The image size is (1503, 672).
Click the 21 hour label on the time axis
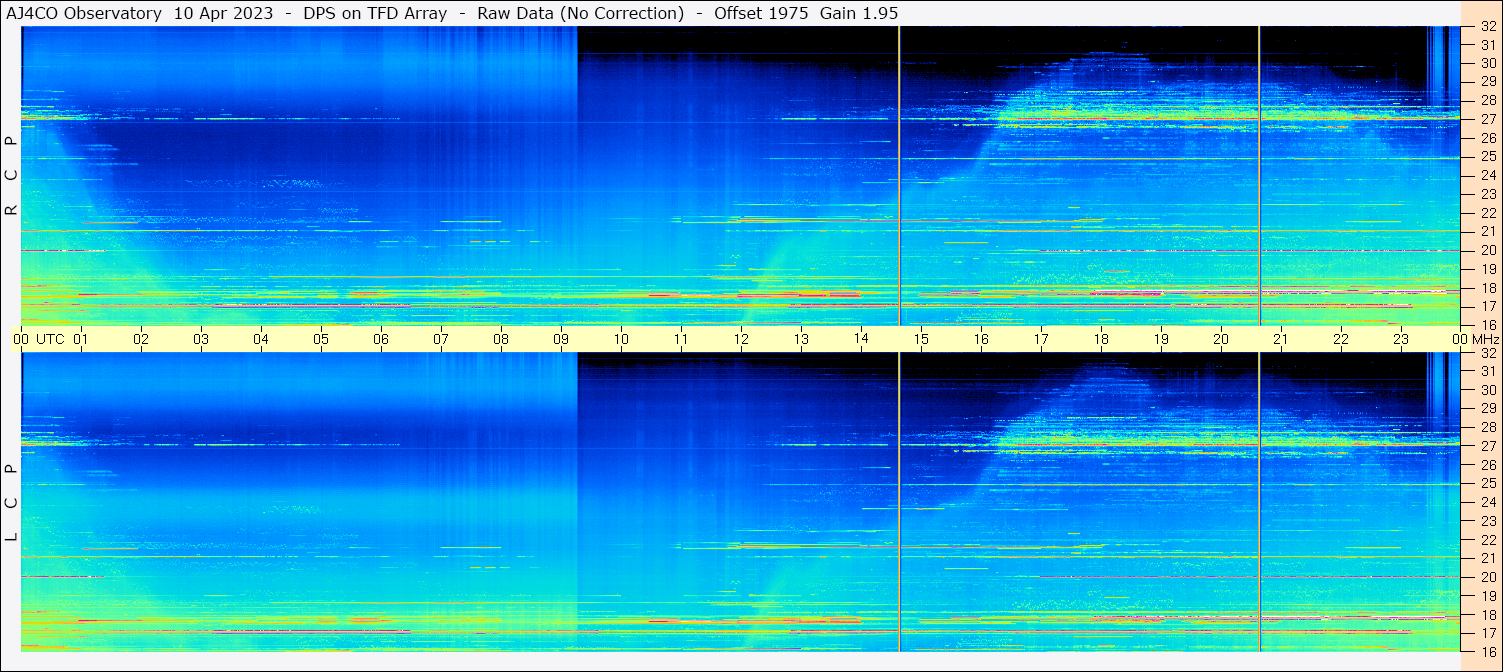coord(1281,339)
